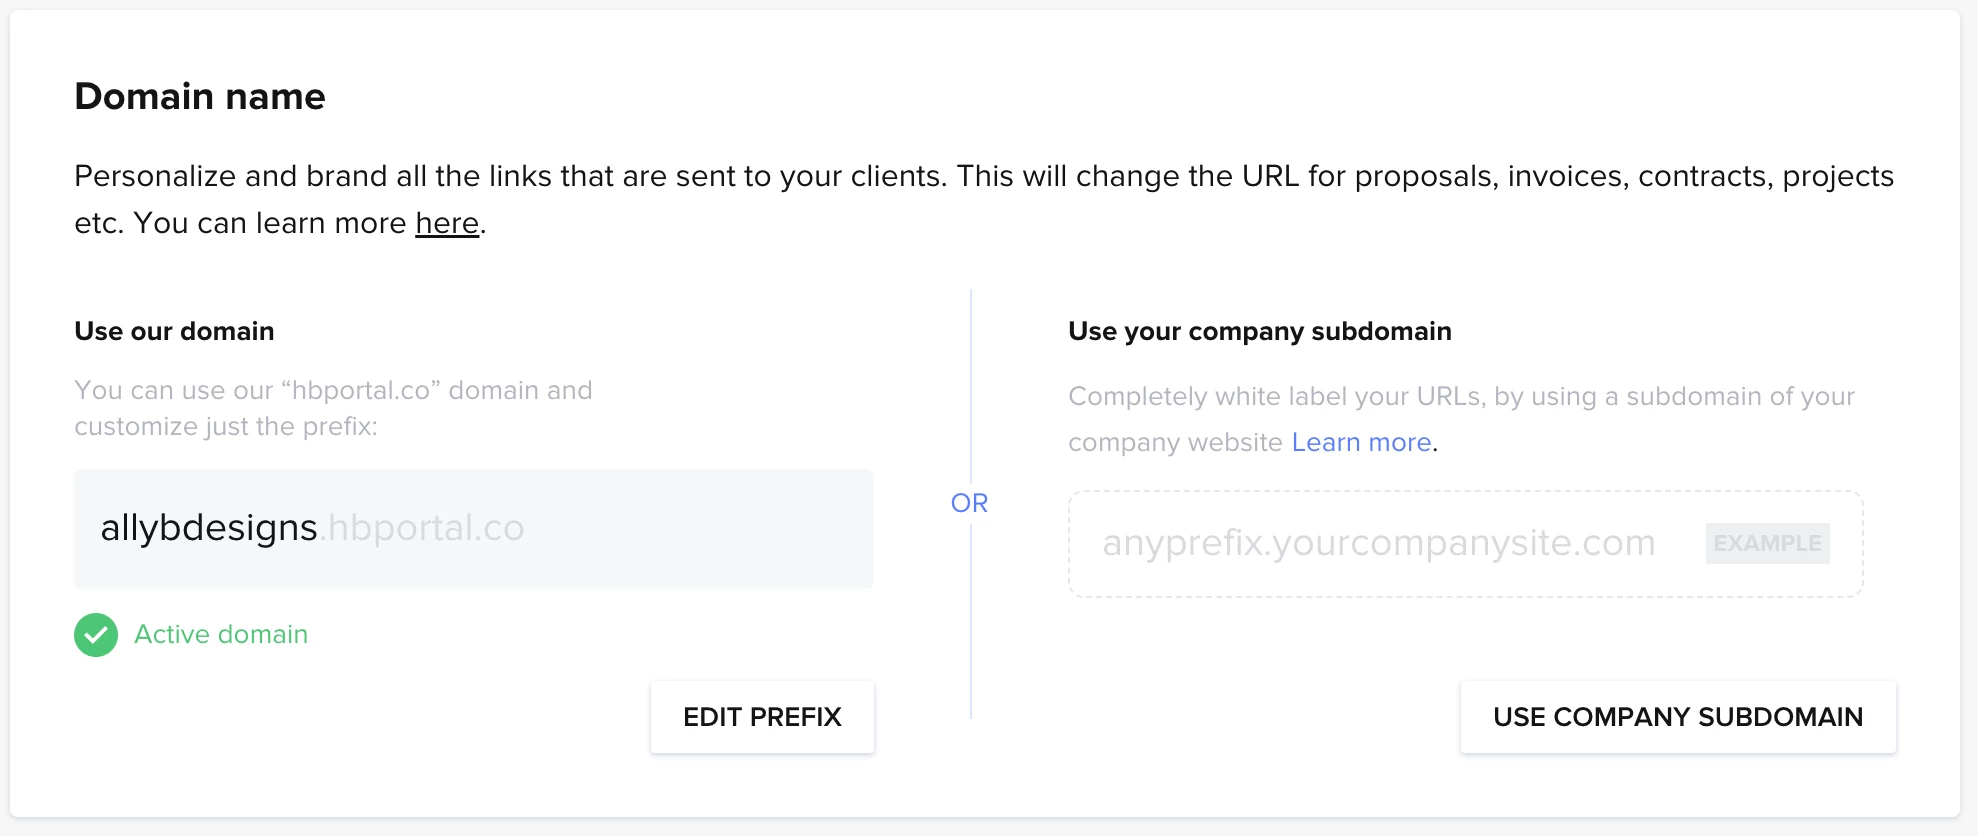This screenshot has height=836, width=1978.
Task: Select the "Use your company subdomain" heading
Action: (1259, 332)
